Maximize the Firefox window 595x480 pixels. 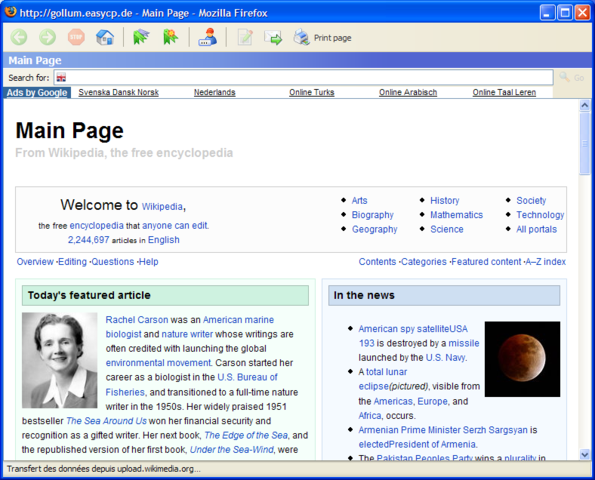tap(565, 13)
